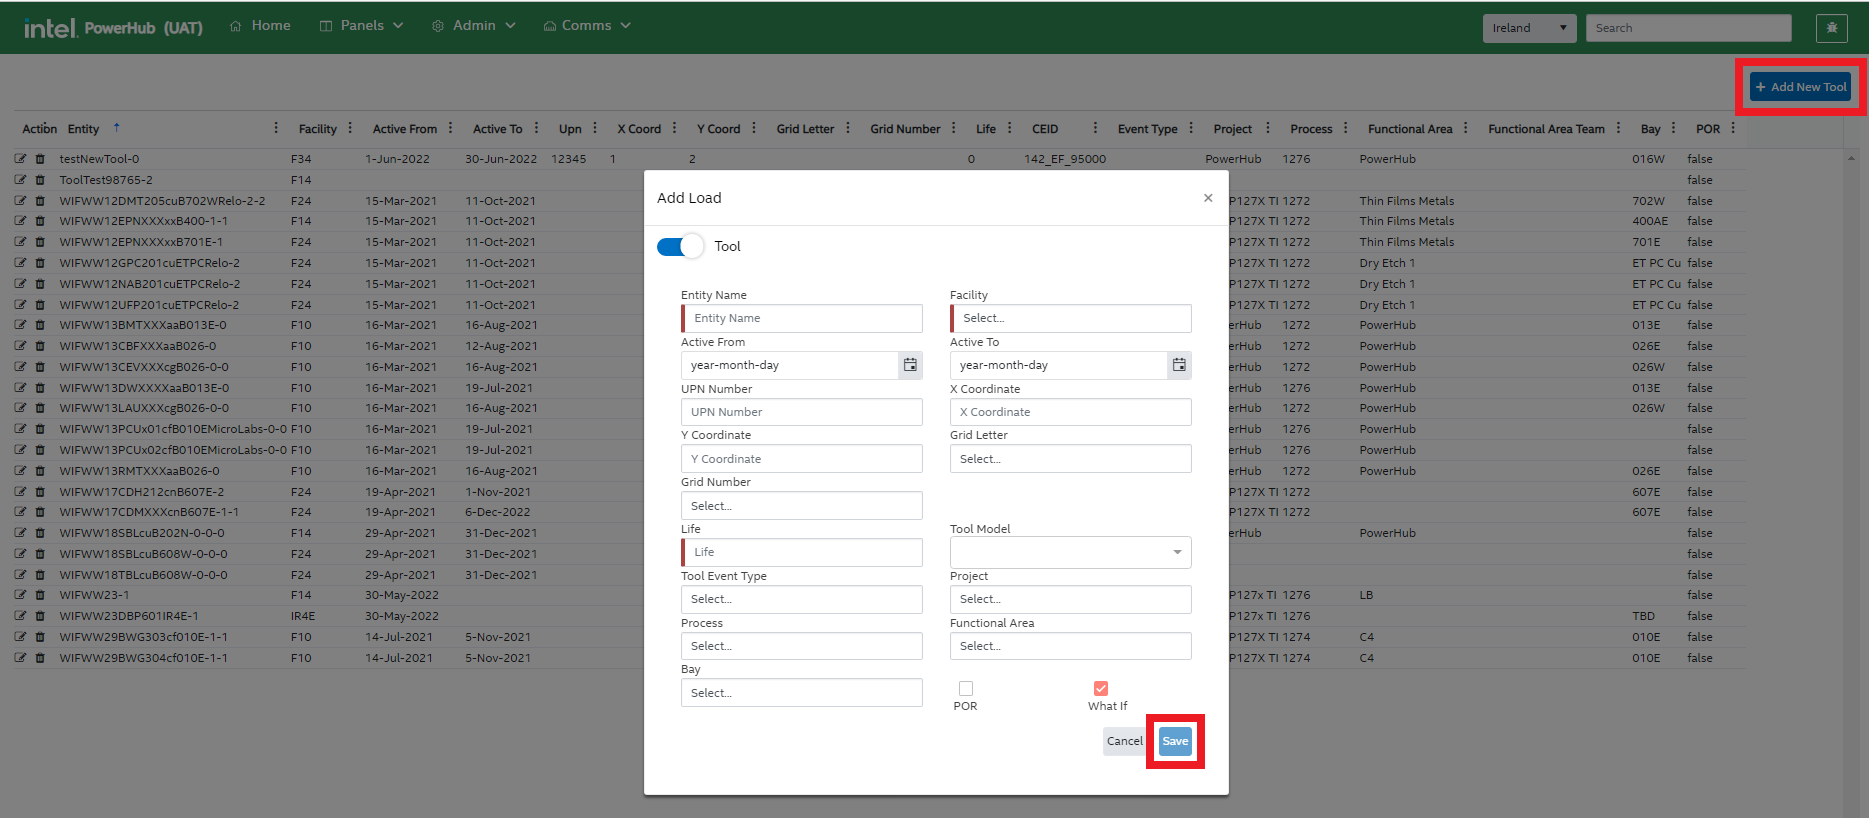Click the Save button
This screenshot has width=1869, height=818.
(1175, 741)
